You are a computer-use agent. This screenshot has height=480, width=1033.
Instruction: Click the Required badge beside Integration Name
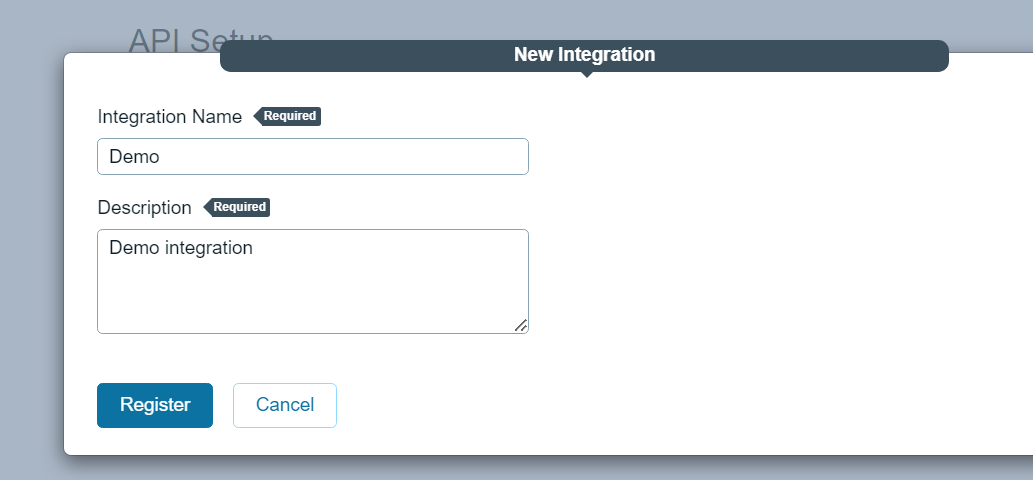pyautogui.click(x=289, y=116)
